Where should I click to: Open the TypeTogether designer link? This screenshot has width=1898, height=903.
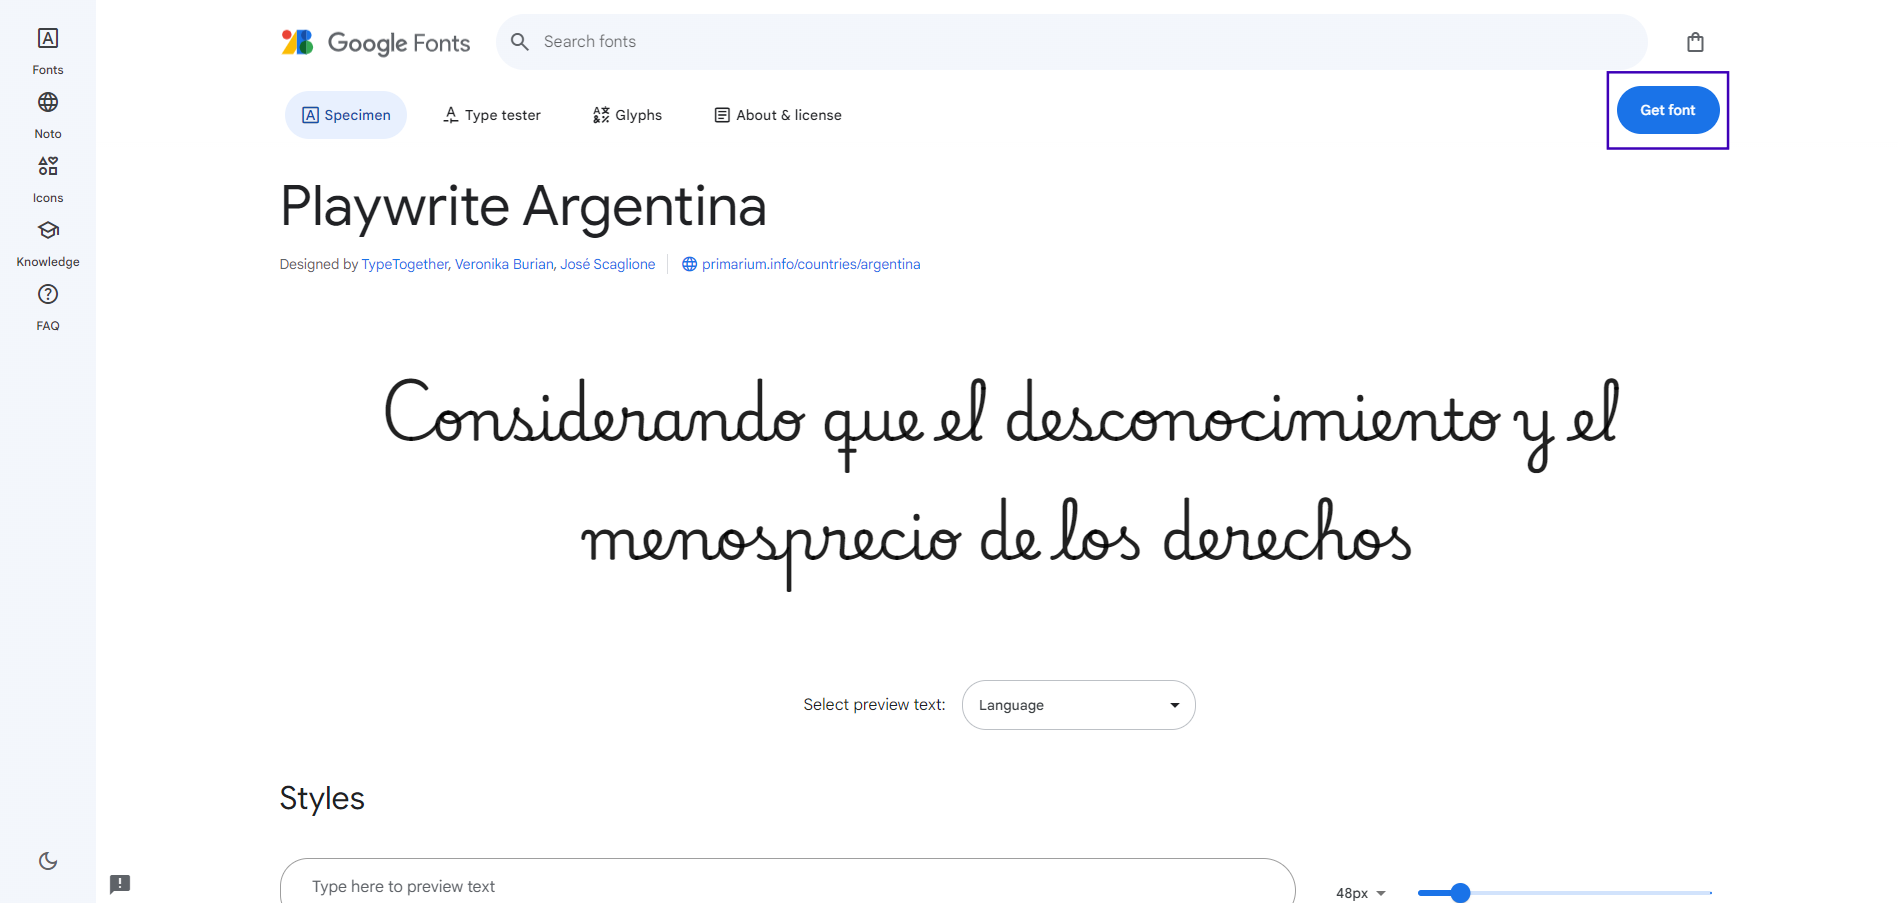(405, 264)
